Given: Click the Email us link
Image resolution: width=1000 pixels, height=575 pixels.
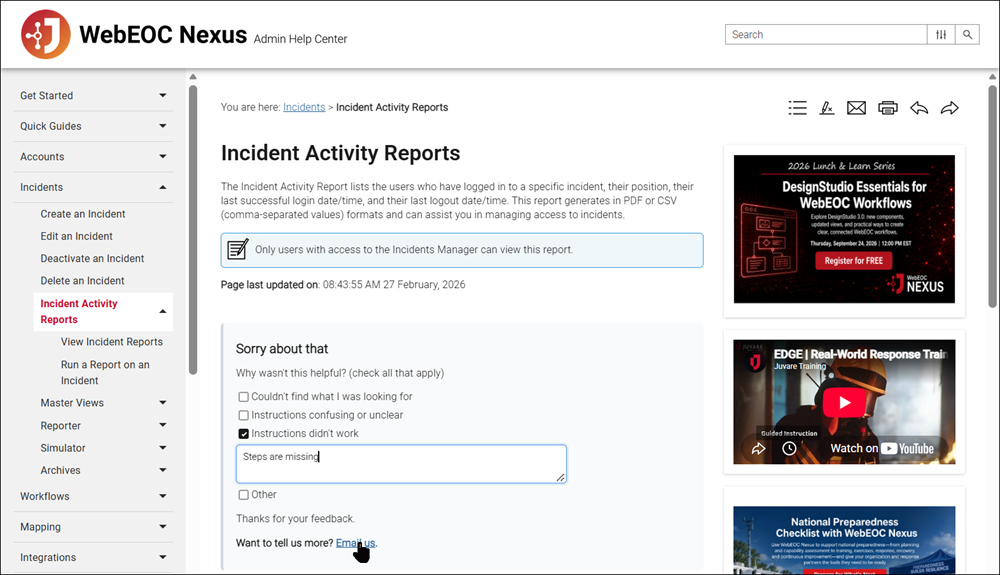Looking at the screenshot, I should tap(355, 543).
